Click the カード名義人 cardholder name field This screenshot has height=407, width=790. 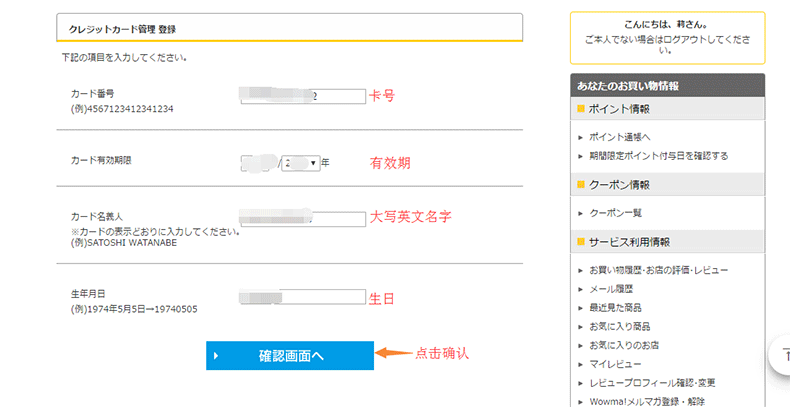[x=303, y=219]
